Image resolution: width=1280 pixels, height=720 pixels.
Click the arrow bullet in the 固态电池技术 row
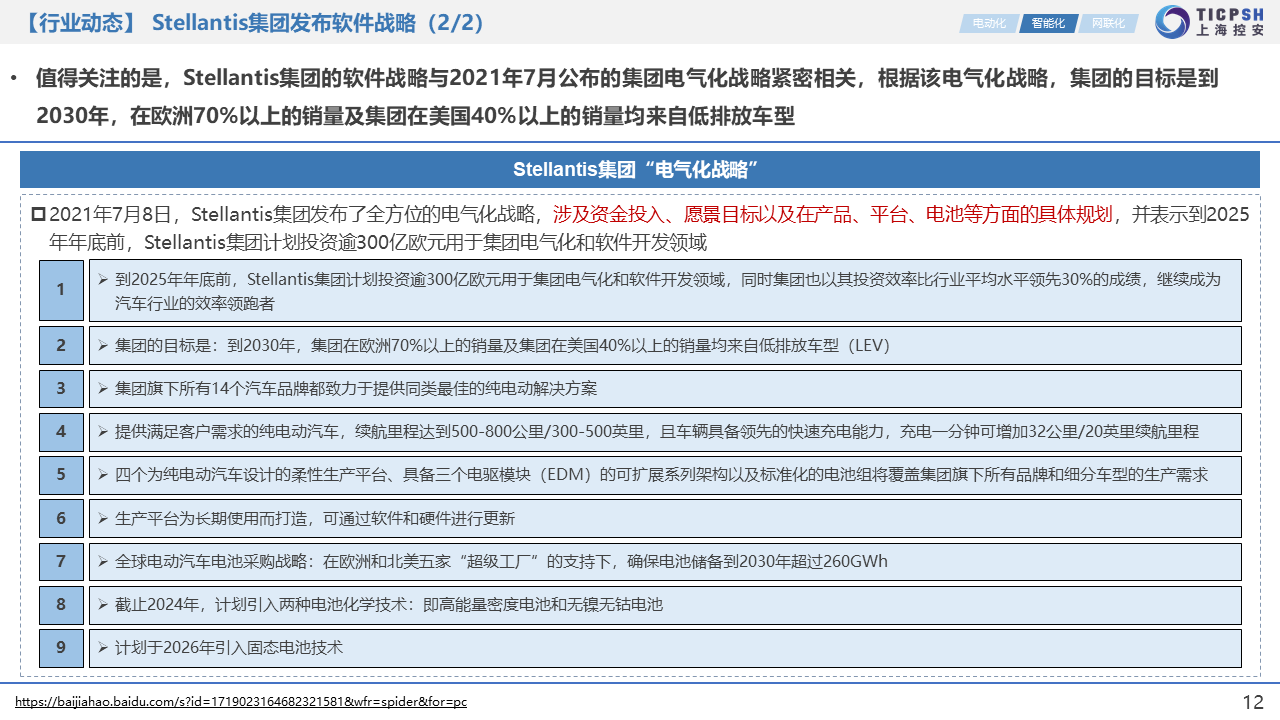[102, 648]
